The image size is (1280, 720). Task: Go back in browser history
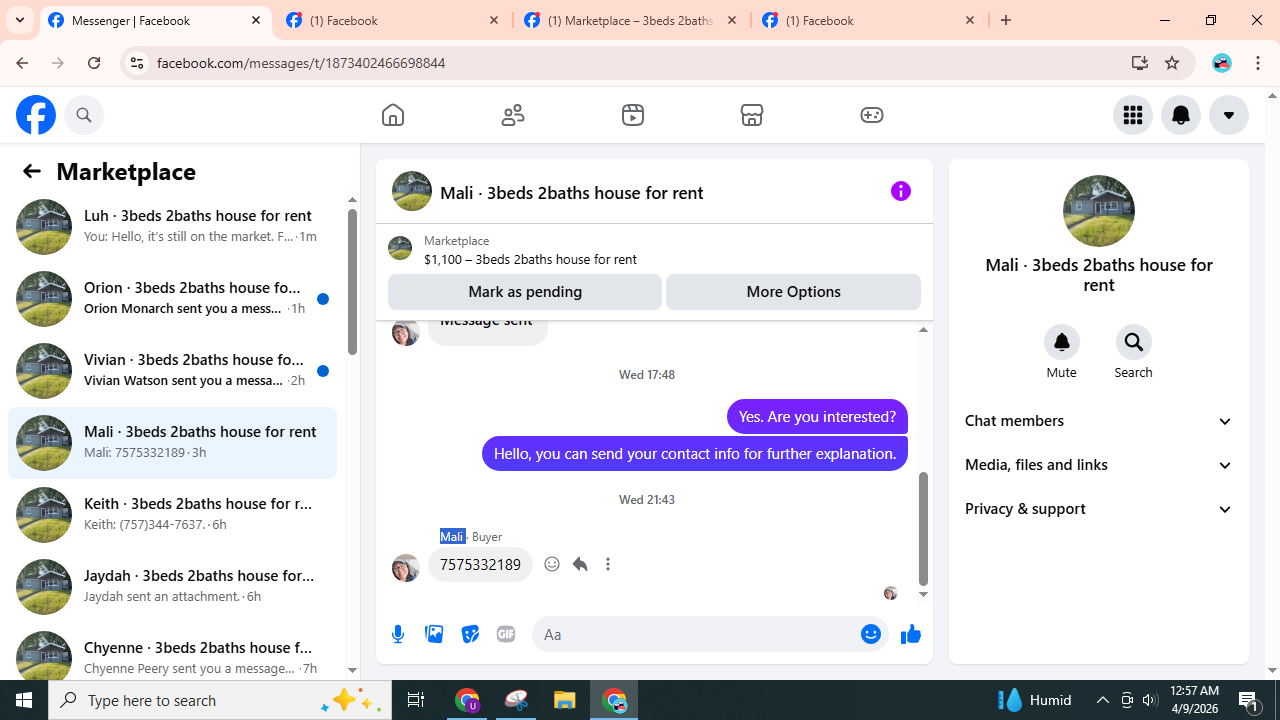pyautogui.click(x=22, y=63)
